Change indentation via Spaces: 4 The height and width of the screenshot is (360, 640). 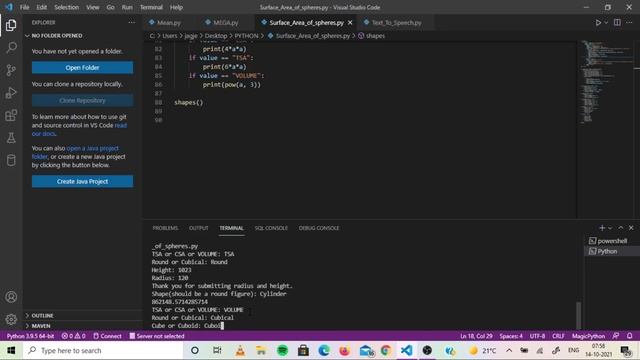pos(511,336)
